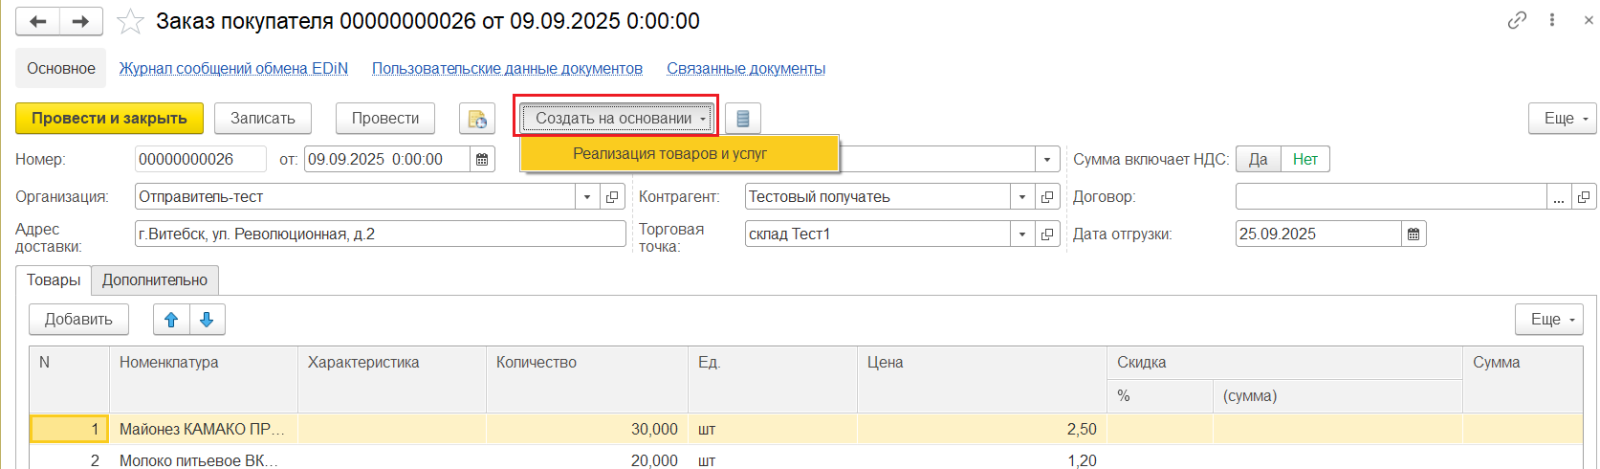Open the calendar picker for document date
Viewport: 1600px width, 469px height.
[482, 159]
